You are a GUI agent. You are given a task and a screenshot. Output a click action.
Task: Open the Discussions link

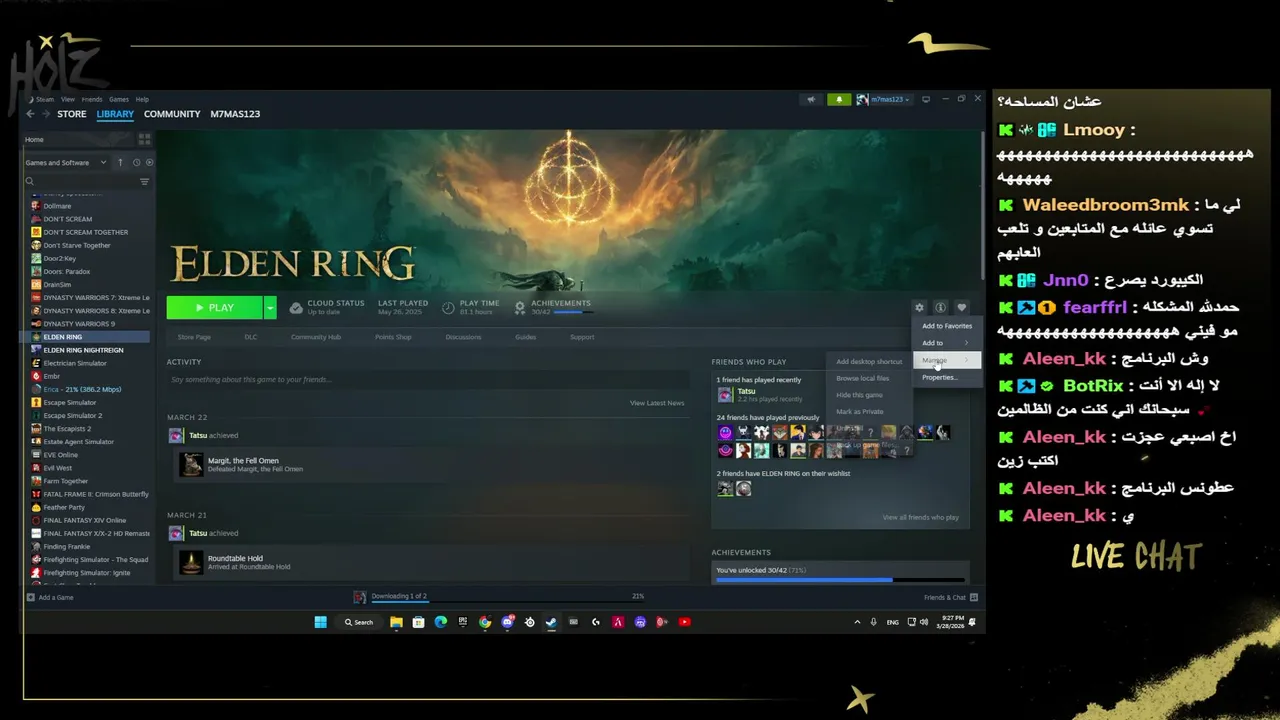pos(463,337)
